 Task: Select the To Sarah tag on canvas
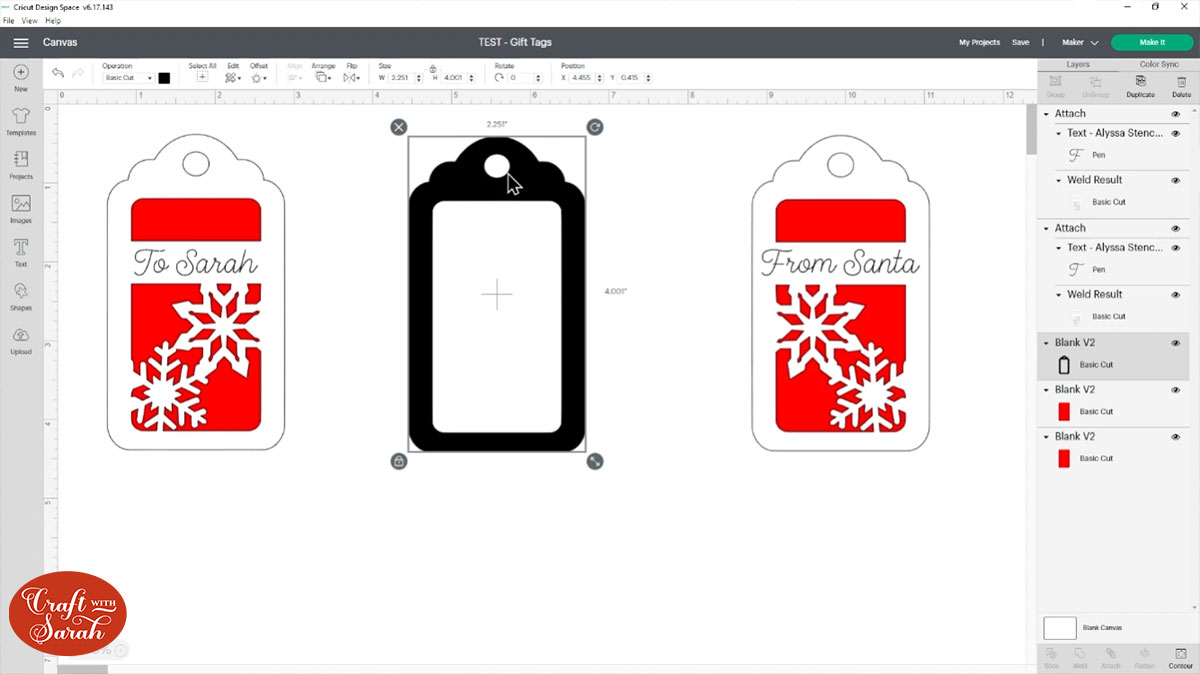point(196,292)
